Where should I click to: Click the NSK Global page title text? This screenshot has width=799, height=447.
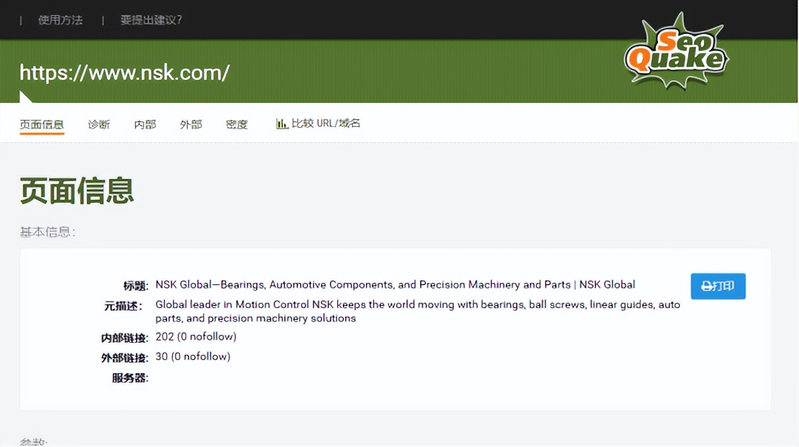[395, 285]
